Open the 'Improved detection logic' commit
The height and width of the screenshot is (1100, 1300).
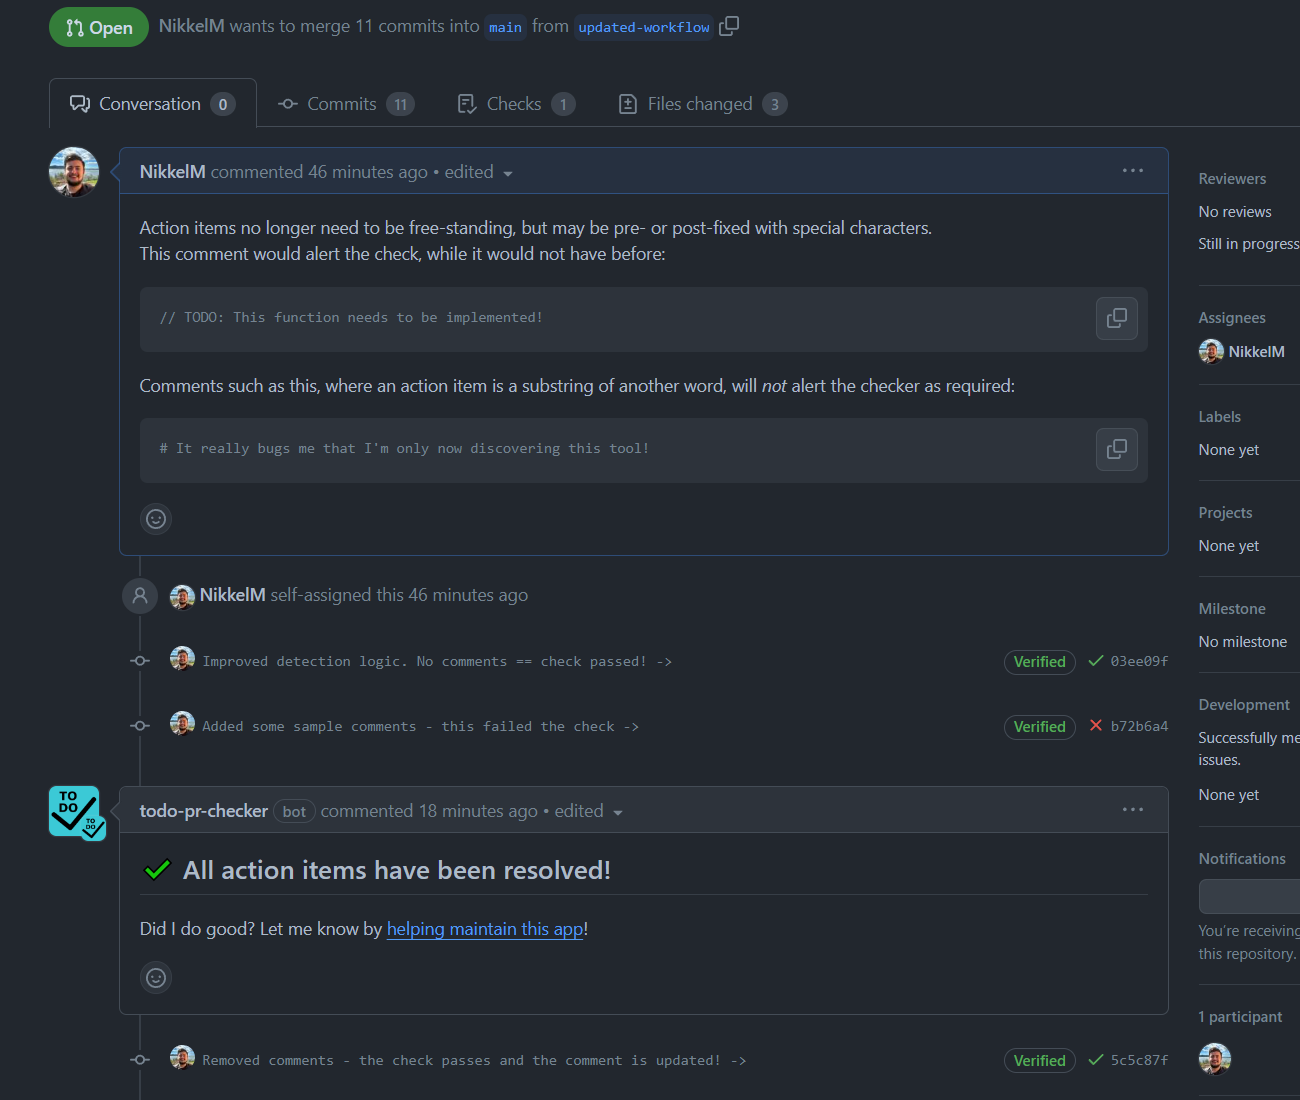pyautogui.click(x=424, y=662)
